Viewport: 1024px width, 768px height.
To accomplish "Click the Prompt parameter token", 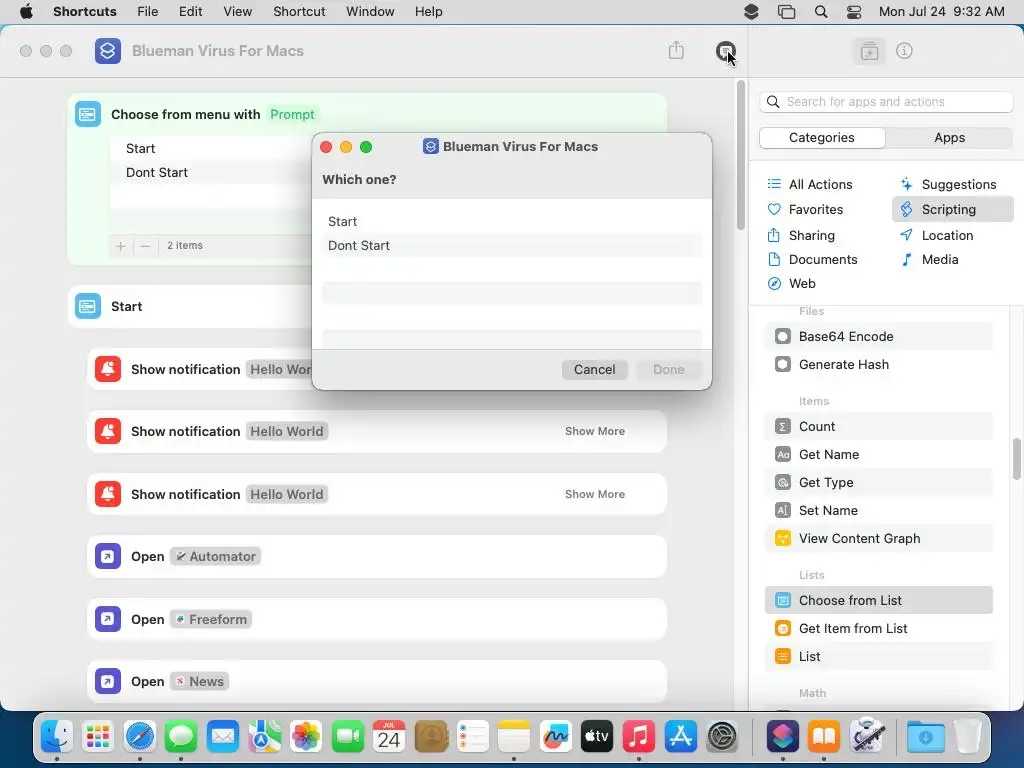I will (292, 114).
